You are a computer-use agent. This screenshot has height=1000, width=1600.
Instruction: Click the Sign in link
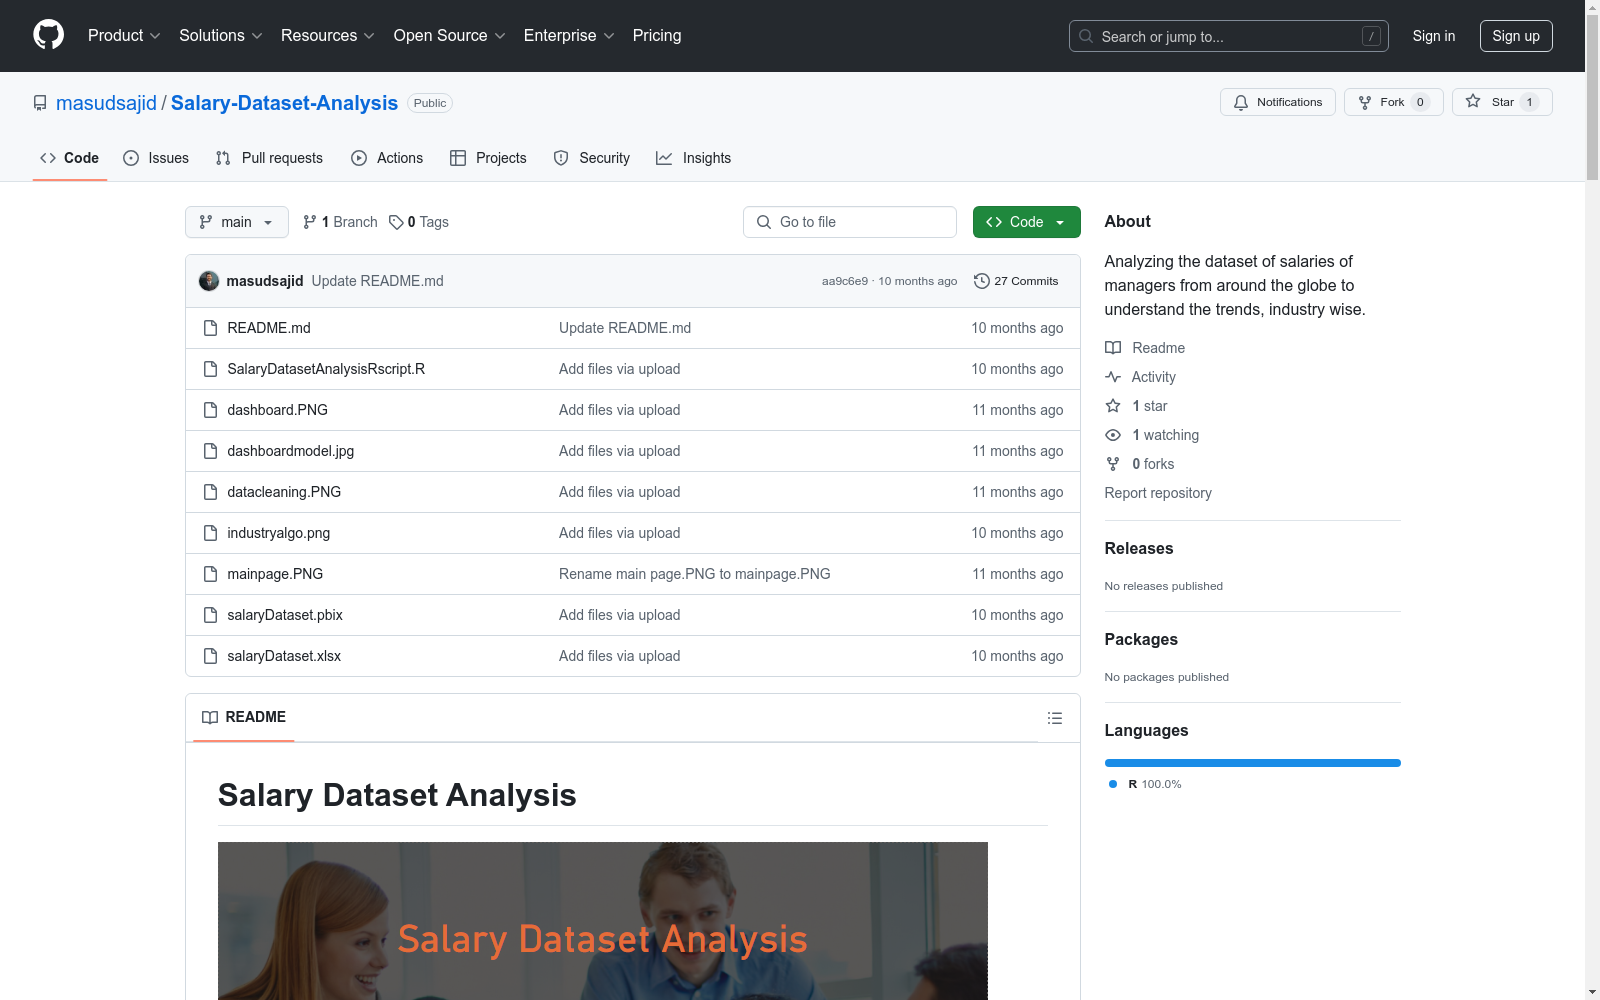click(1433, 36)
